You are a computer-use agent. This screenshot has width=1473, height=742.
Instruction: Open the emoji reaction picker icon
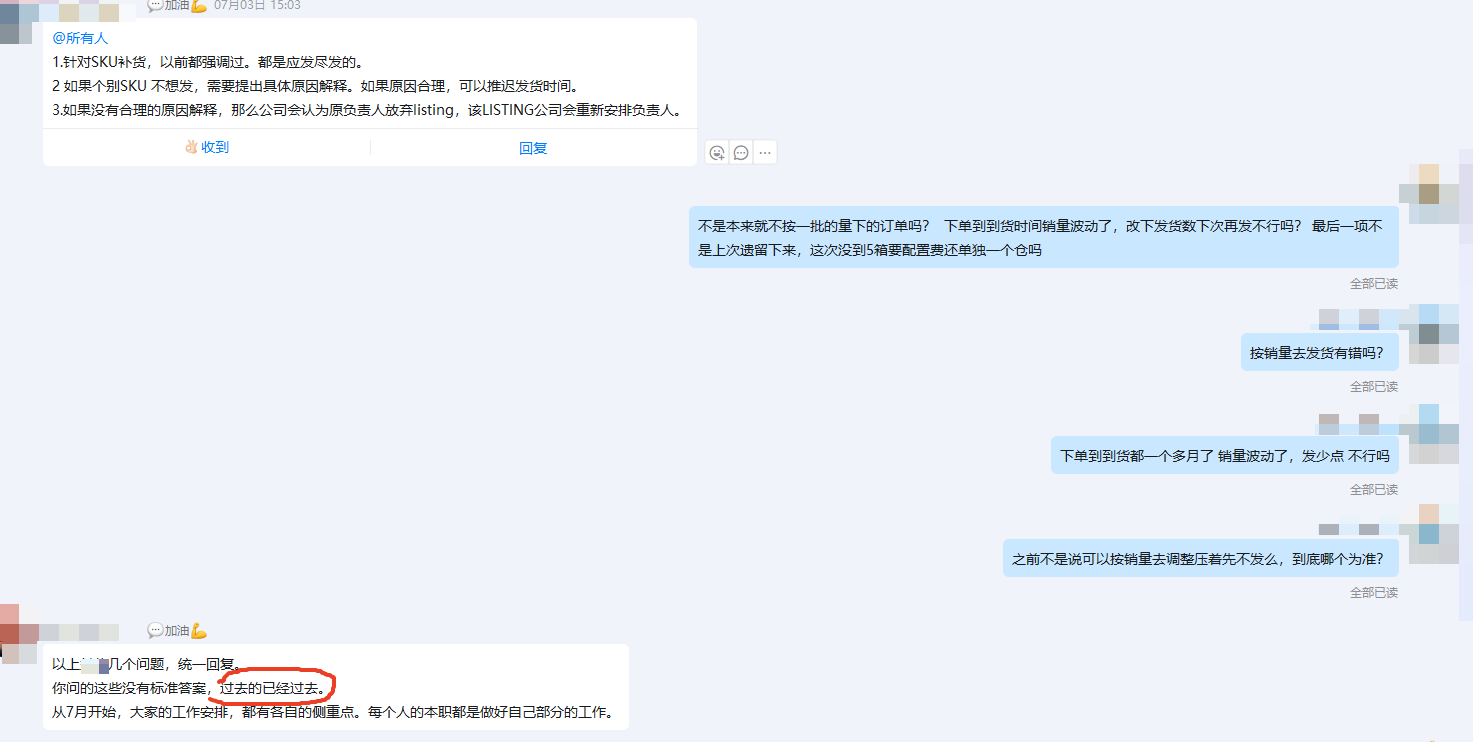[717, 153]
